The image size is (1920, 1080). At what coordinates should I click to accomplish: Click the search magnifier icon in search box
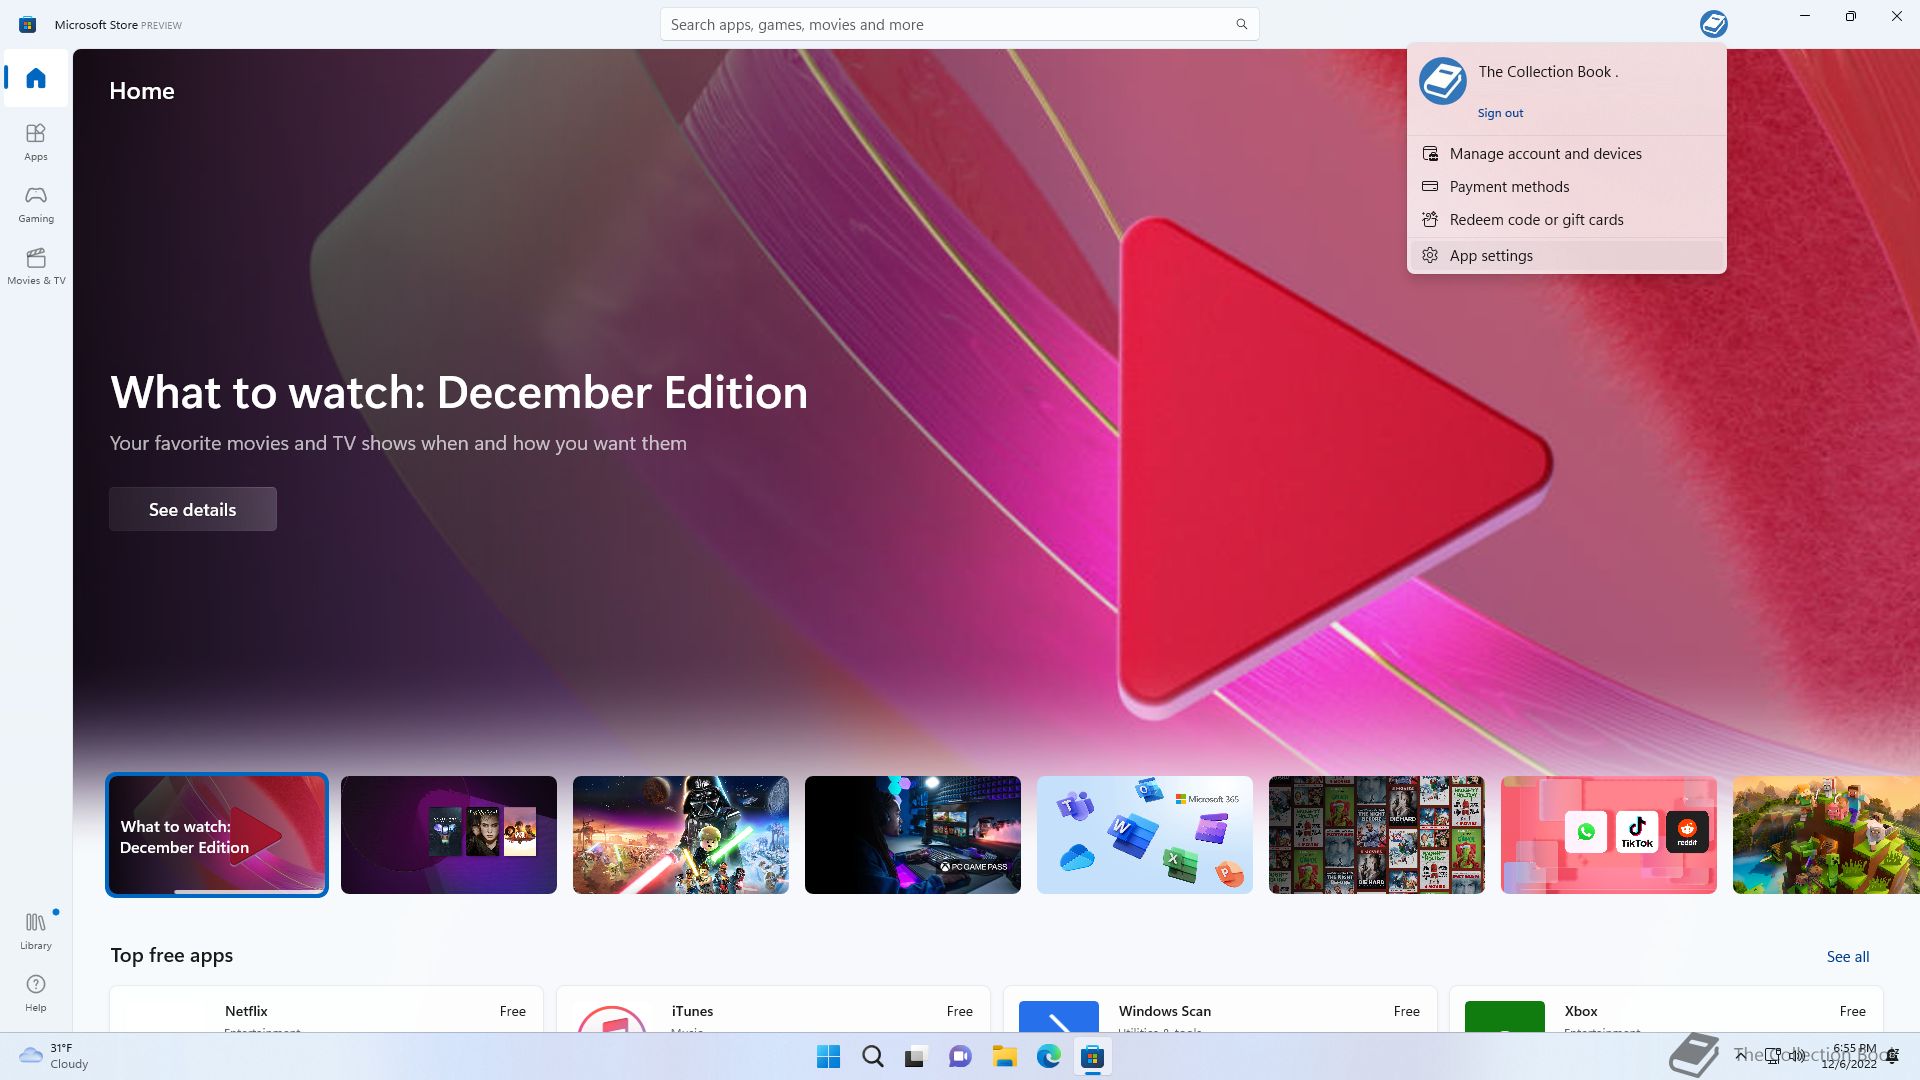pyautogui.click(x=1241, y=24)
